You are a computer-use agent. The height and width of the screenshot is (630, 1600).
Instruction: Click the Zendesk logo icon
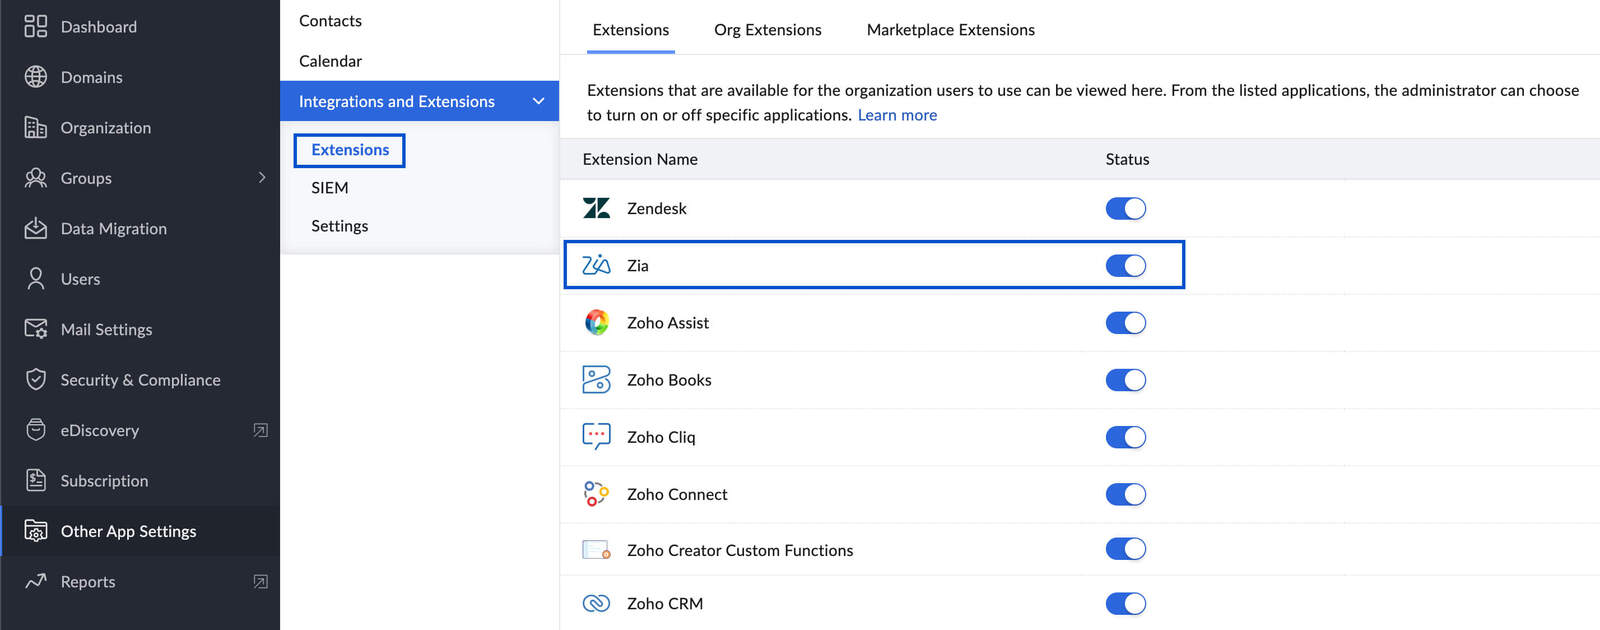[x=596, y=208]
